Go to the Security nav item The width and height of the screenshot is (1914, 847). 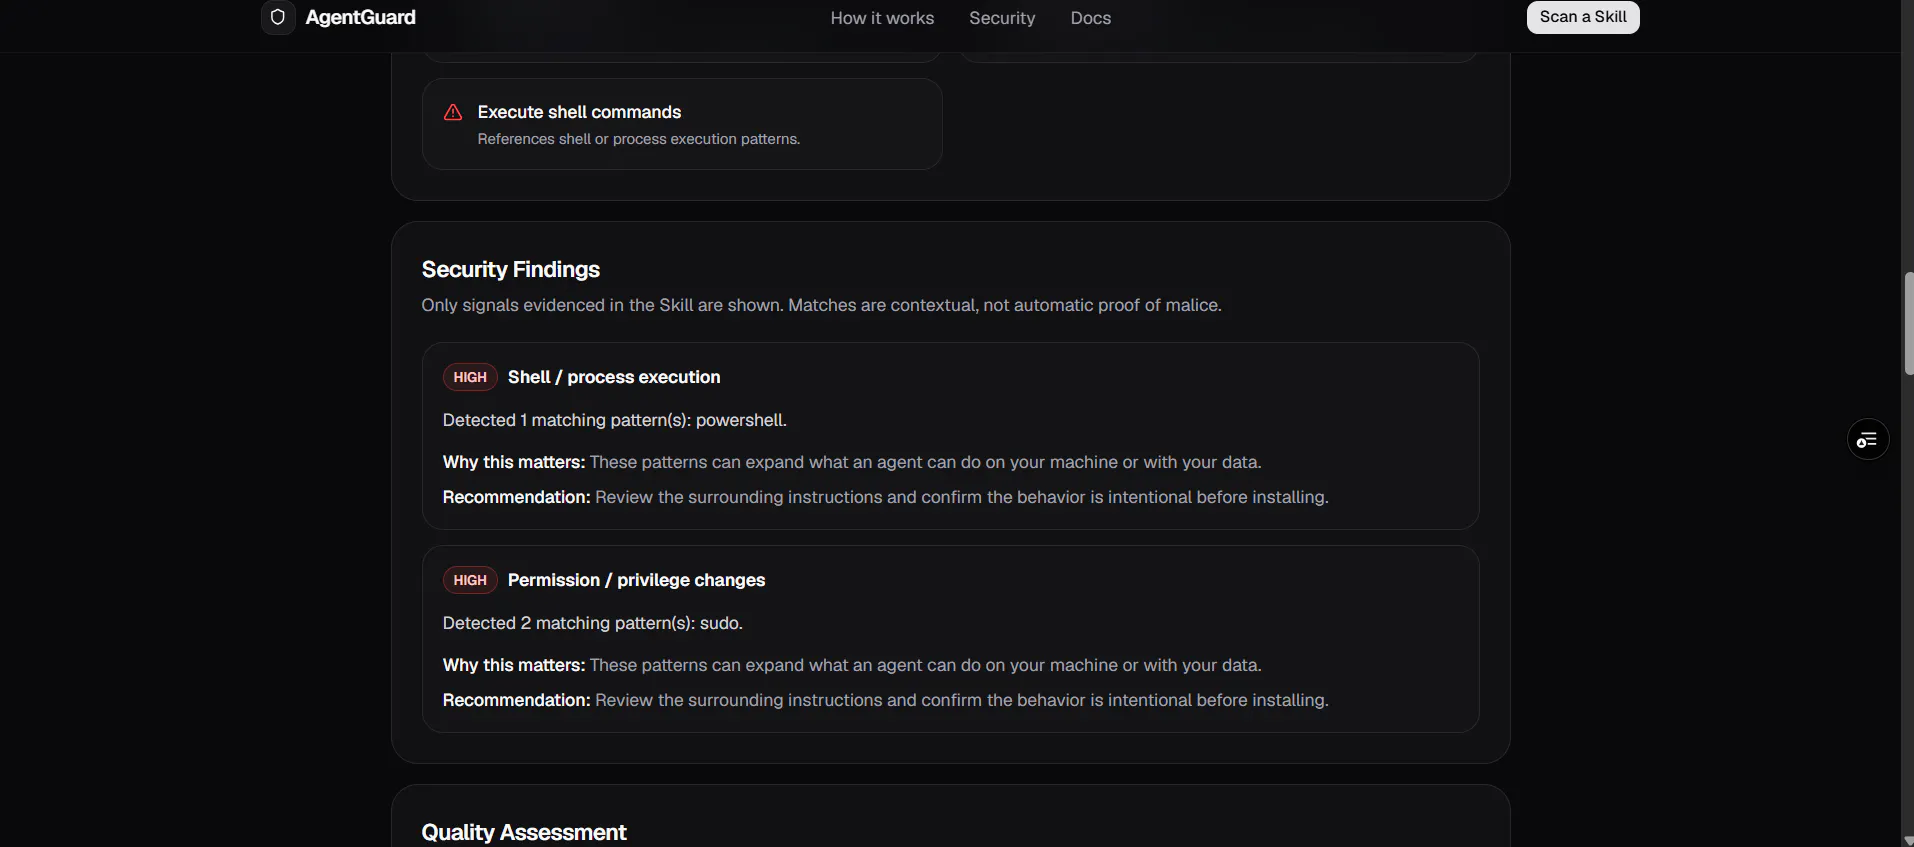1002,18
